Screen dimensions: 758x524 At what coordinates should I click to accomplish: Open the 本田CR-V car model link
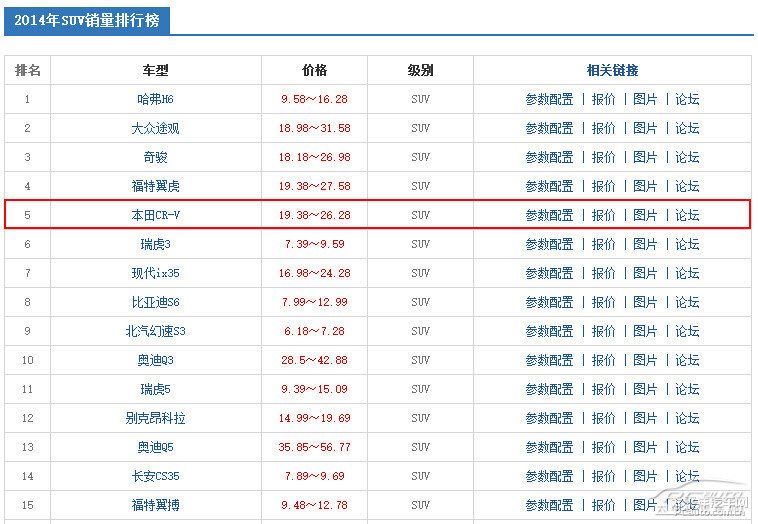coord(155,215)
